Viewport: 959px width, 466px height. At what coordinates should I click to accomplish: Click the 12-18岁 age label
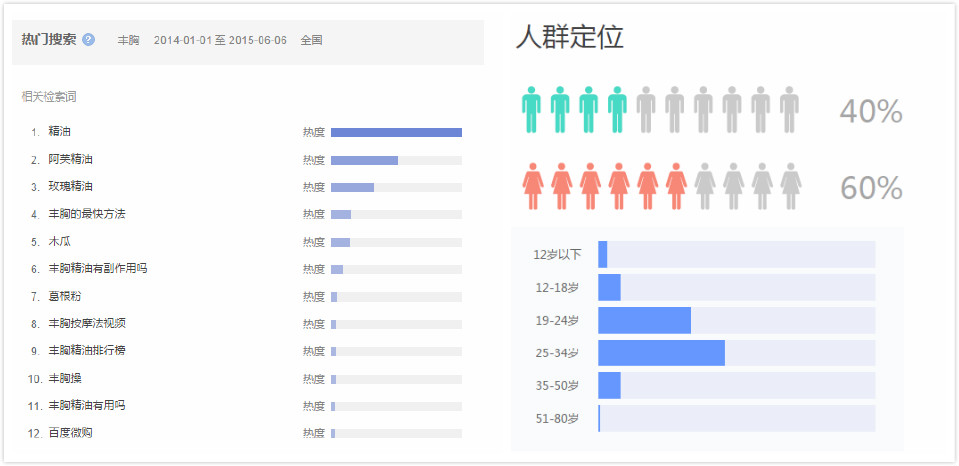coord(556,287)
